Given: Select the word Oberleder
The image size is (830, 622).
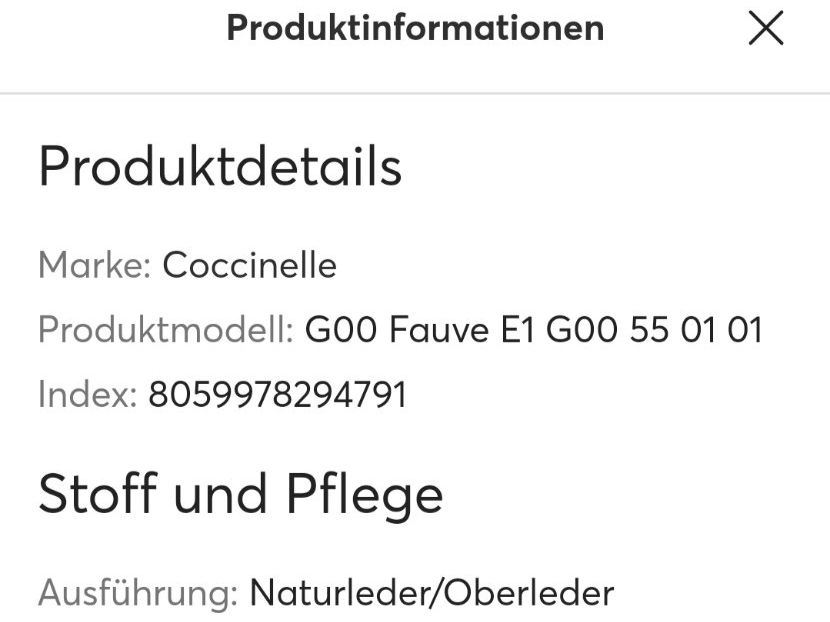Looking at the screenshot, I should click(x=528, y=593).
